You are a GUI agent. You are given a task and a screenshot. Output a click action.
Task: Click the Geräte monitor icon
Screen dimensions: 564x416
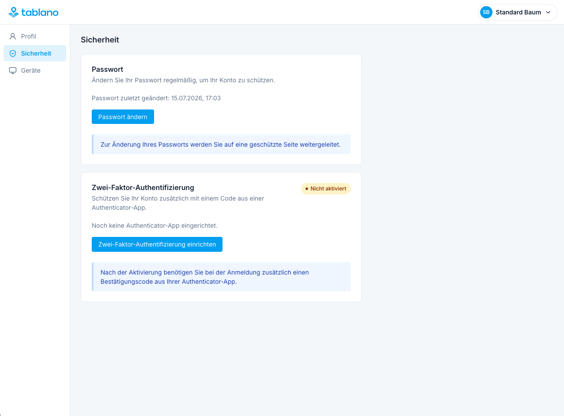click(13, 70)
